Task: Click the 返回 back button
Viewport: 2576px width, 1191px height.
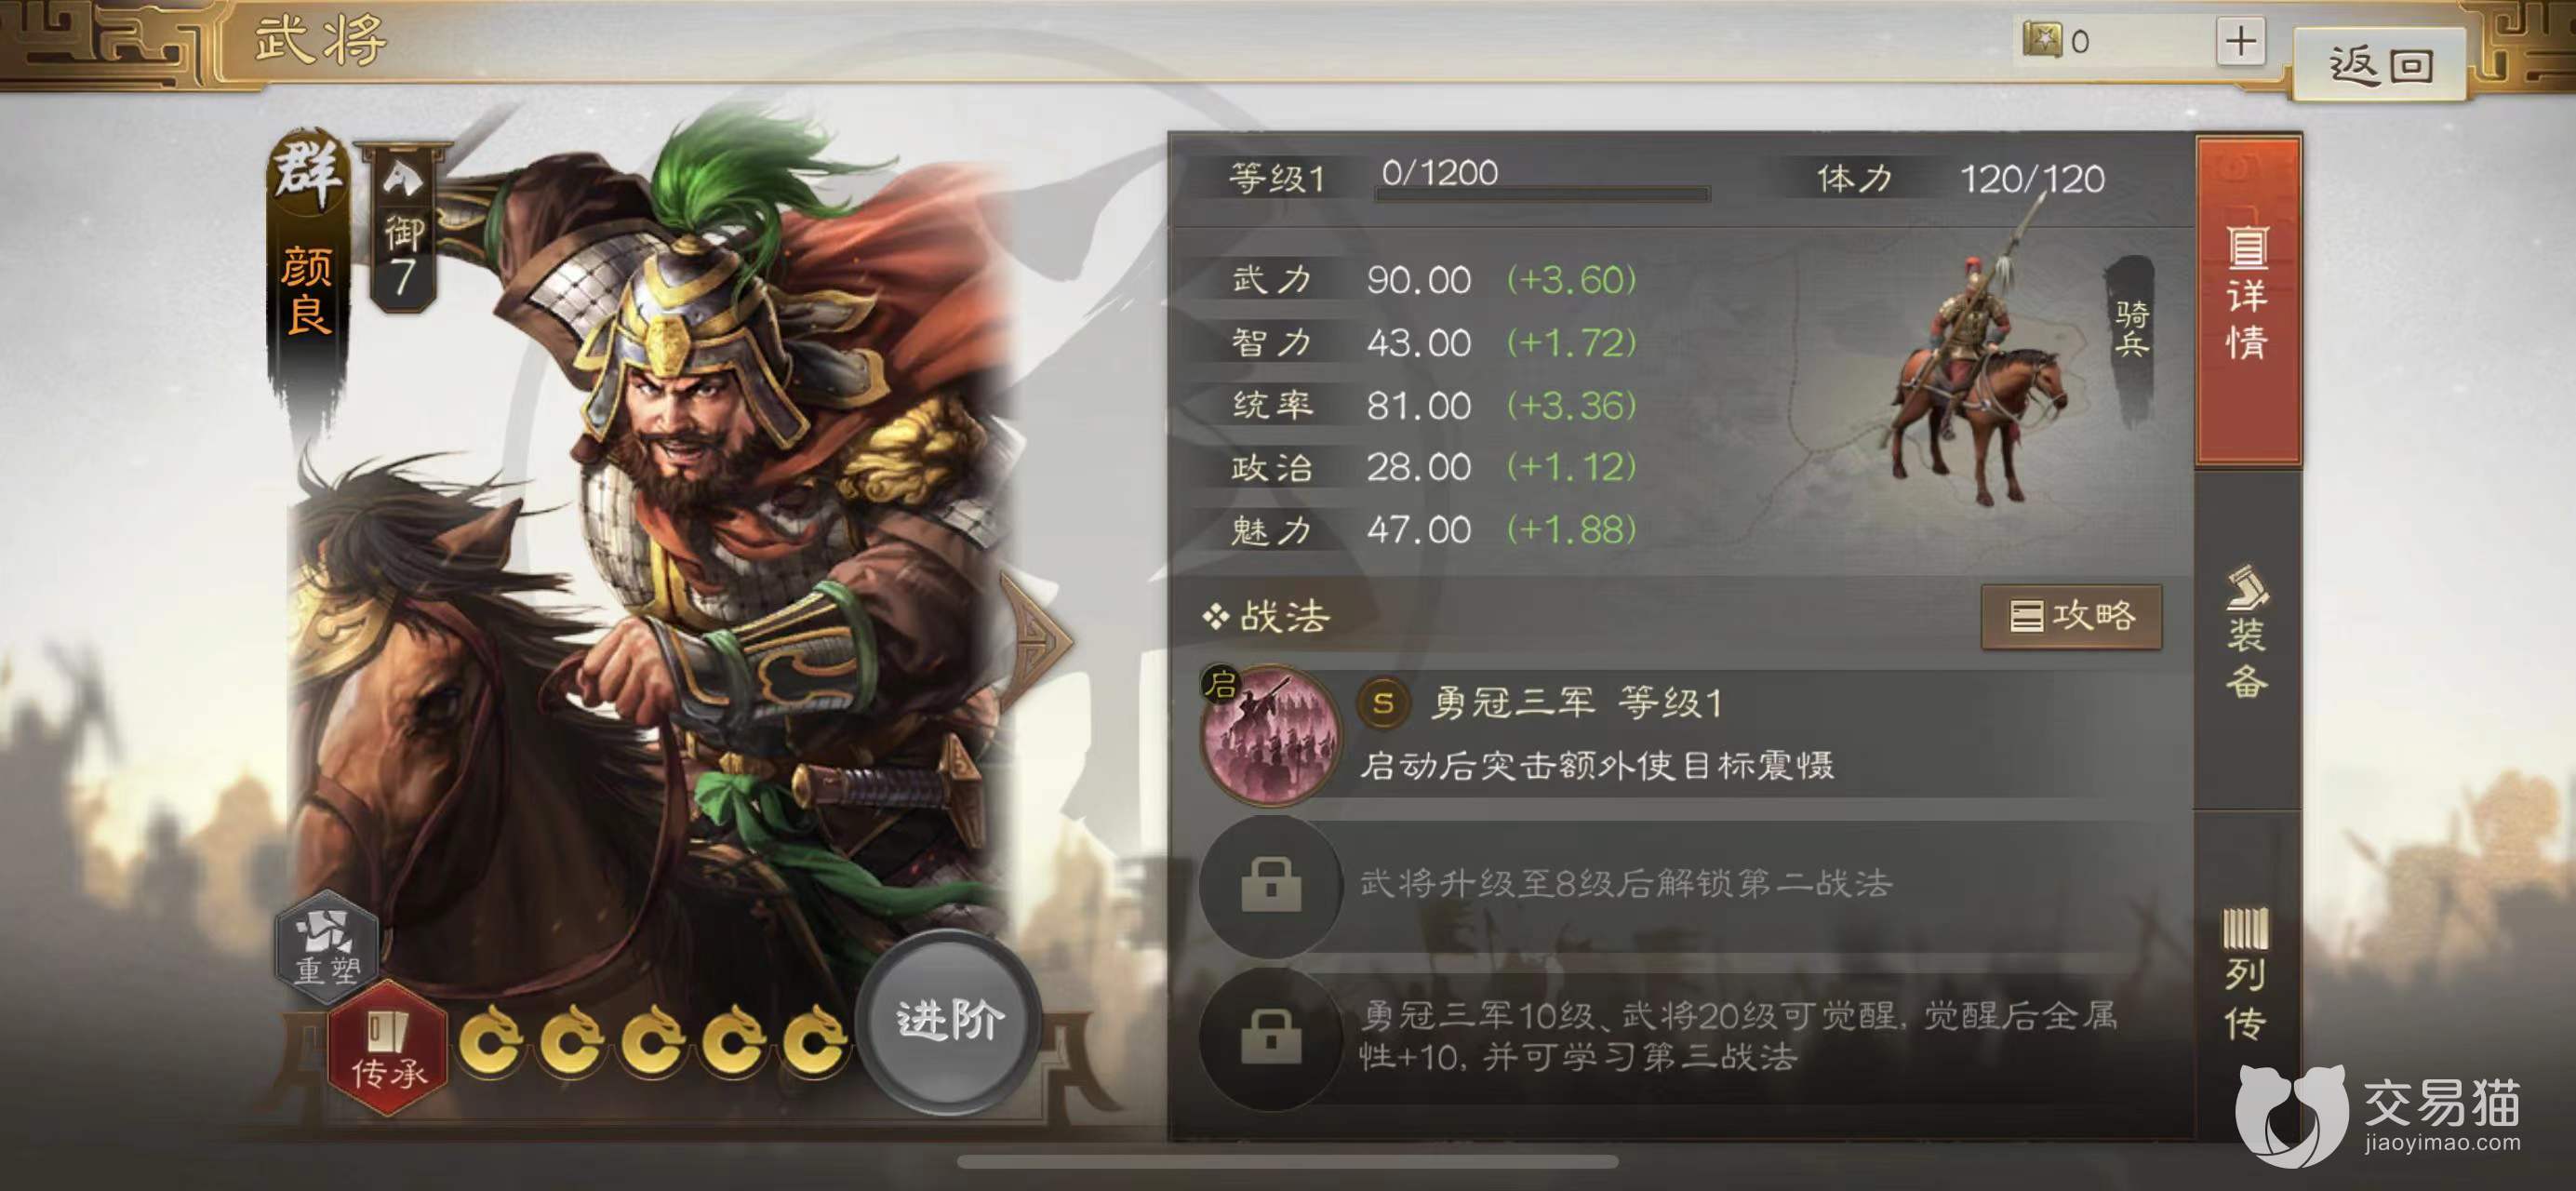Action: click(x=2379, y=64)
